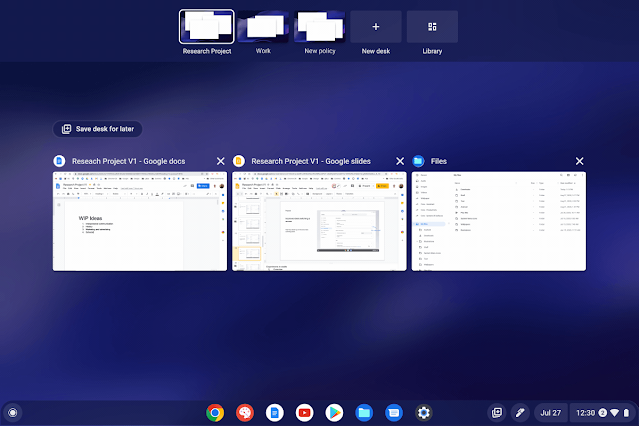Click the Research Project V1 - Google slides title
This screenshot has width=639, height=426.
[x=311, y=161]
